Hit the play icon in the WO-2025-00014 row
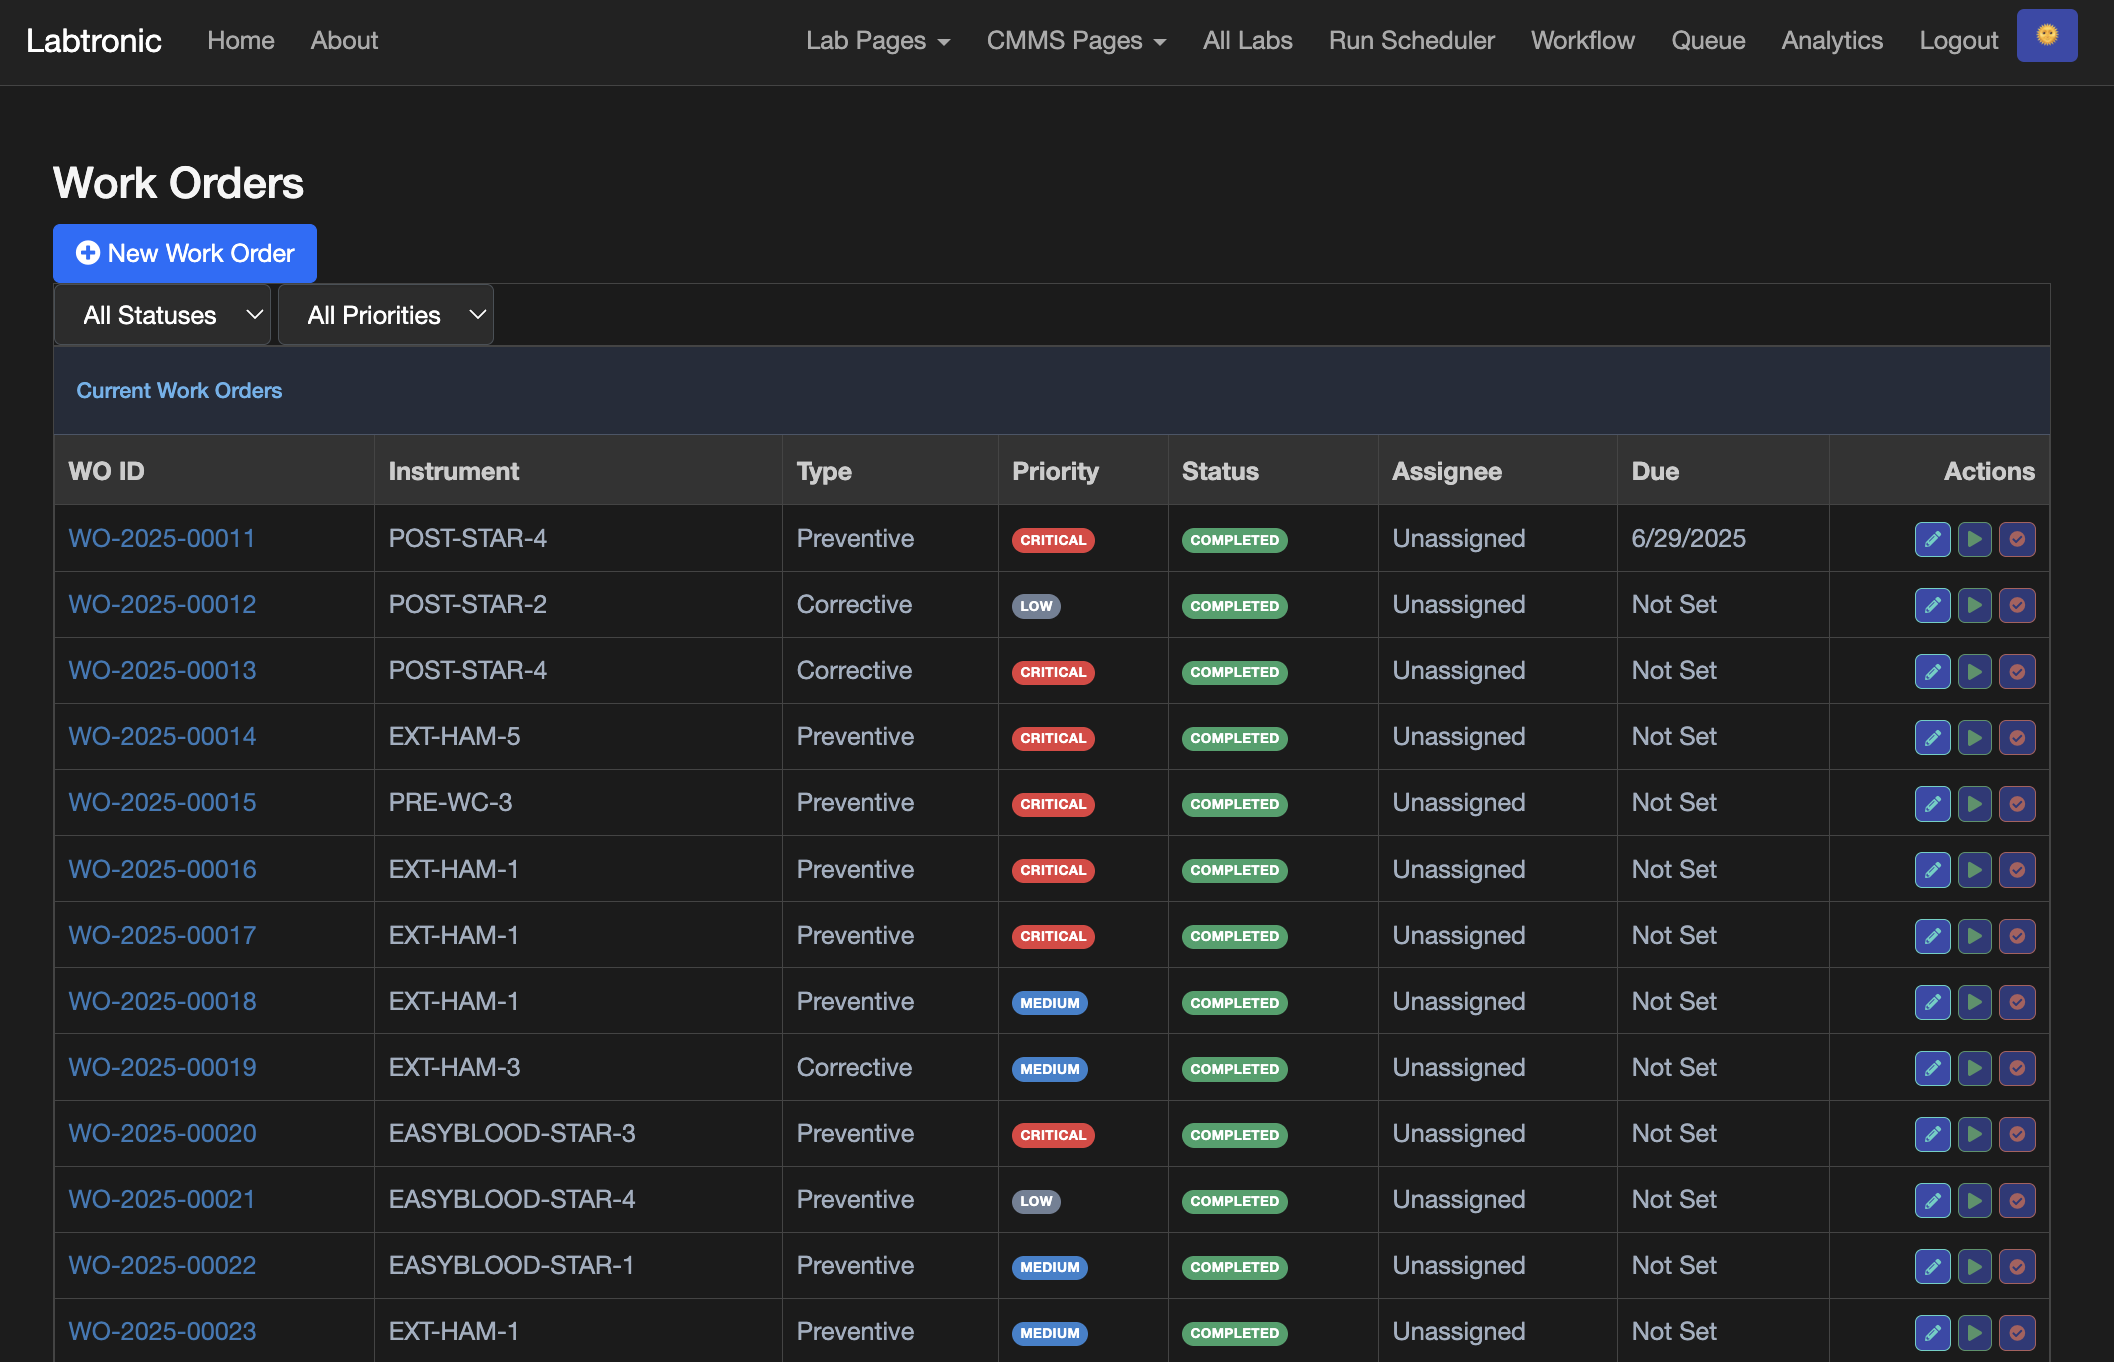 coord(1974,737)
